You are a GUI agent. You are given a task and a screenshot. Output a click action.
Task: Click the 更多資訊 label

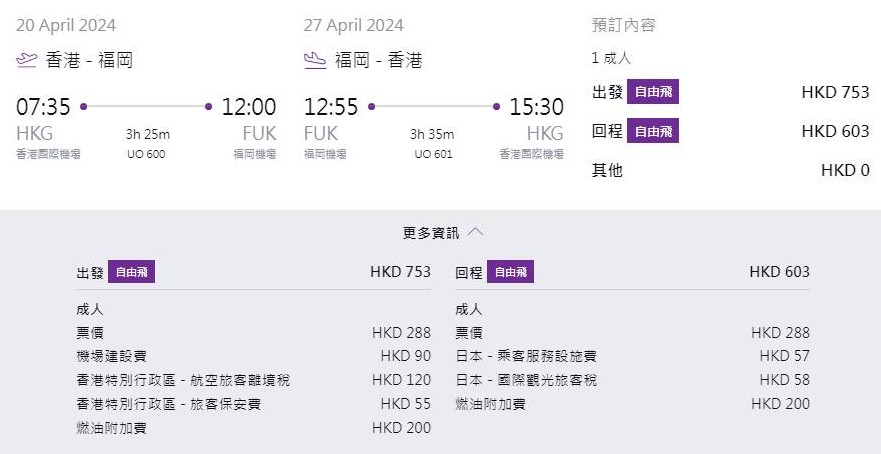[x=431, y=233]
